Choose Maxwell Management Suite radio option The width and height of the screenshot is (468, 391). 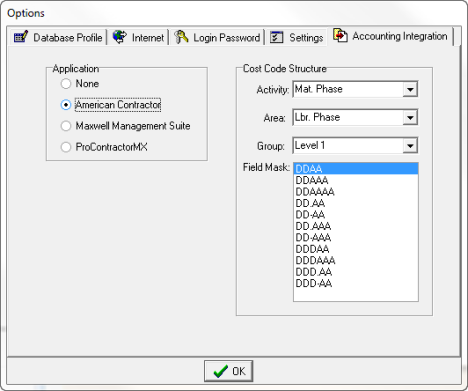pos(66,126)
